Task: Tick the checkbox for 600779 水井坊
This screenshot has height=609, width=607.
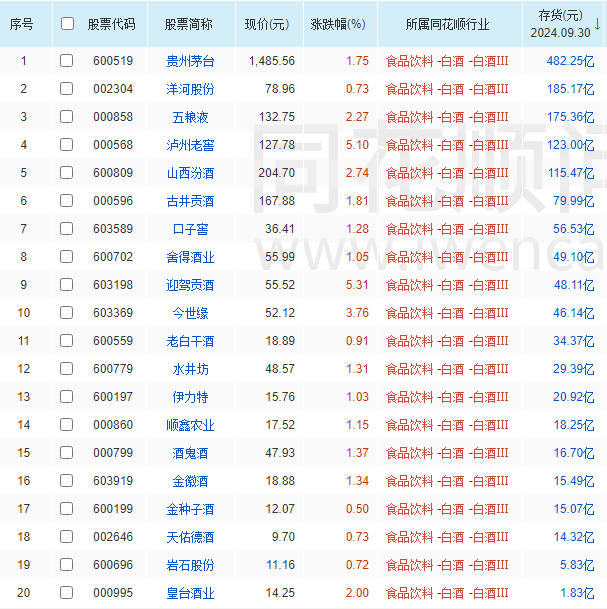Action: (x=66, y=368)
